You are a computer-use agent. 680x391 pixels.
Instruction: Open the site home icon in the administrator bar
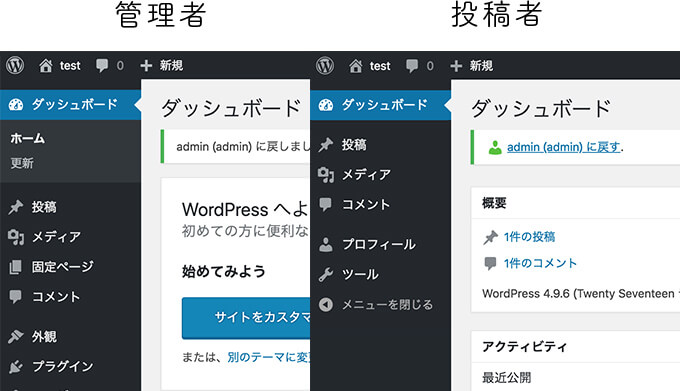[x=46, y=65]
